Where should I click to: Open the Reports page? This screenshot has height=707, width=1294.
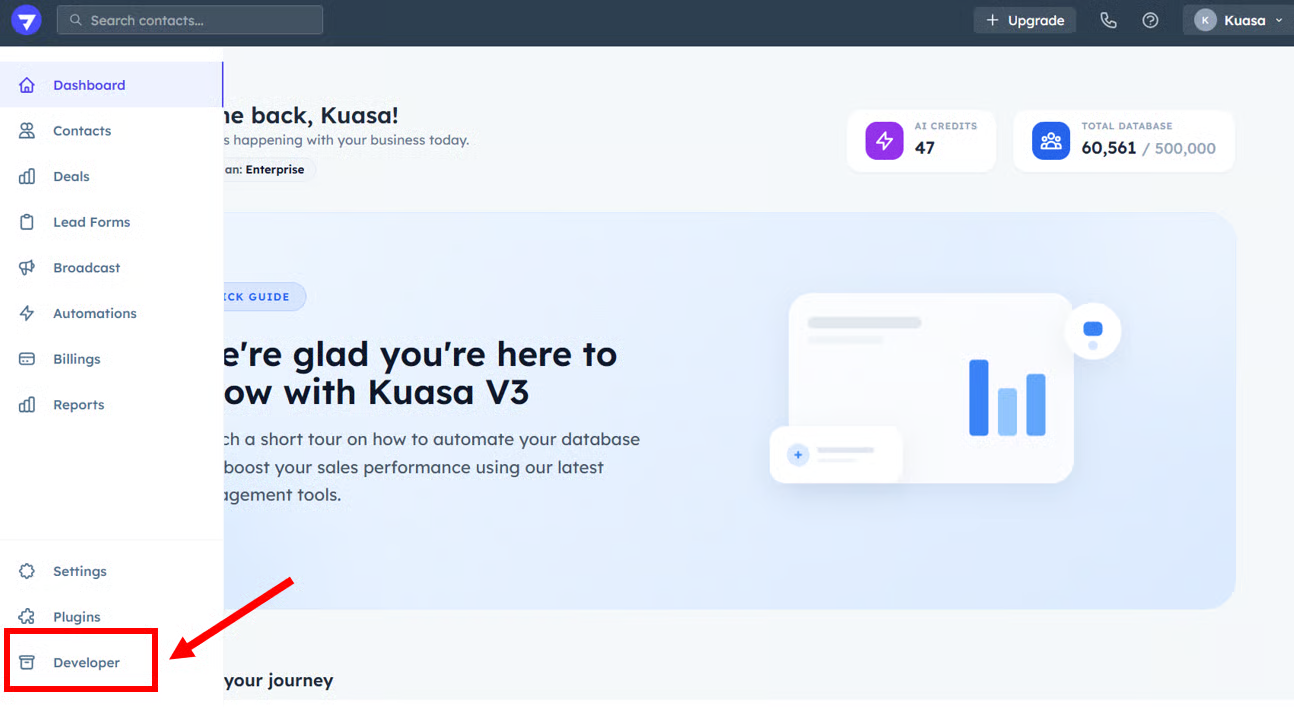coord(78,405)
